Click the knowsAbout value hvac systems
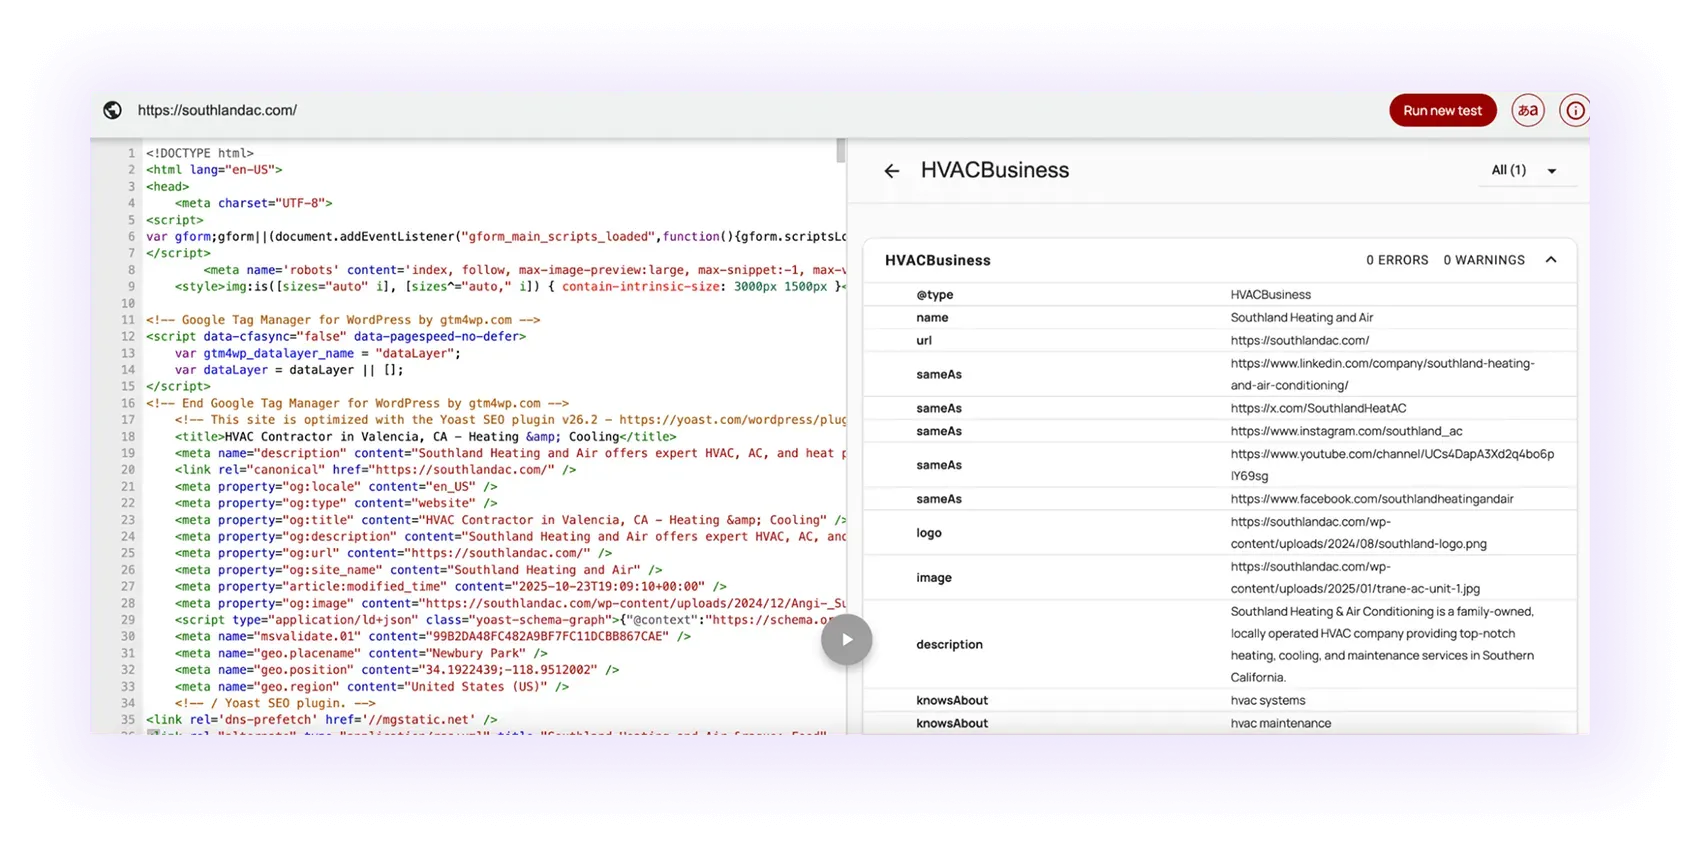The image size is (1700, 845). pos(1267,701)
